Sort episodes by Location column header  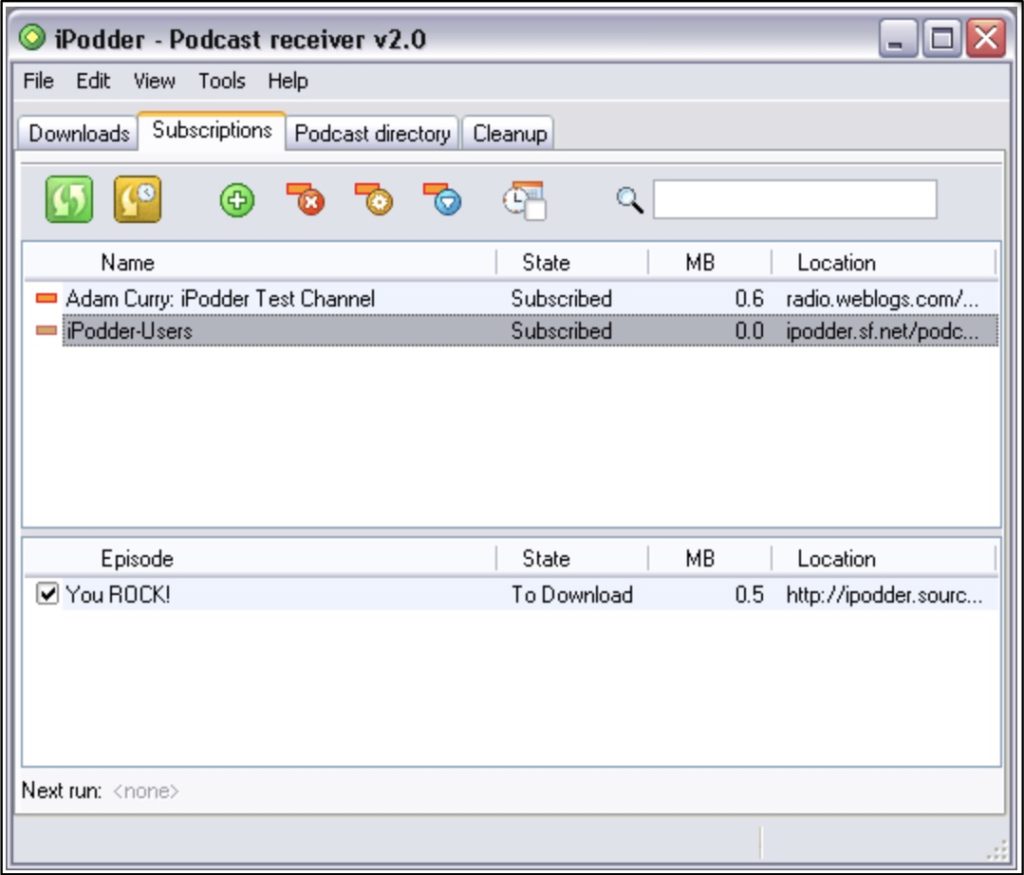pyautogui.click(x=884, y=559)
